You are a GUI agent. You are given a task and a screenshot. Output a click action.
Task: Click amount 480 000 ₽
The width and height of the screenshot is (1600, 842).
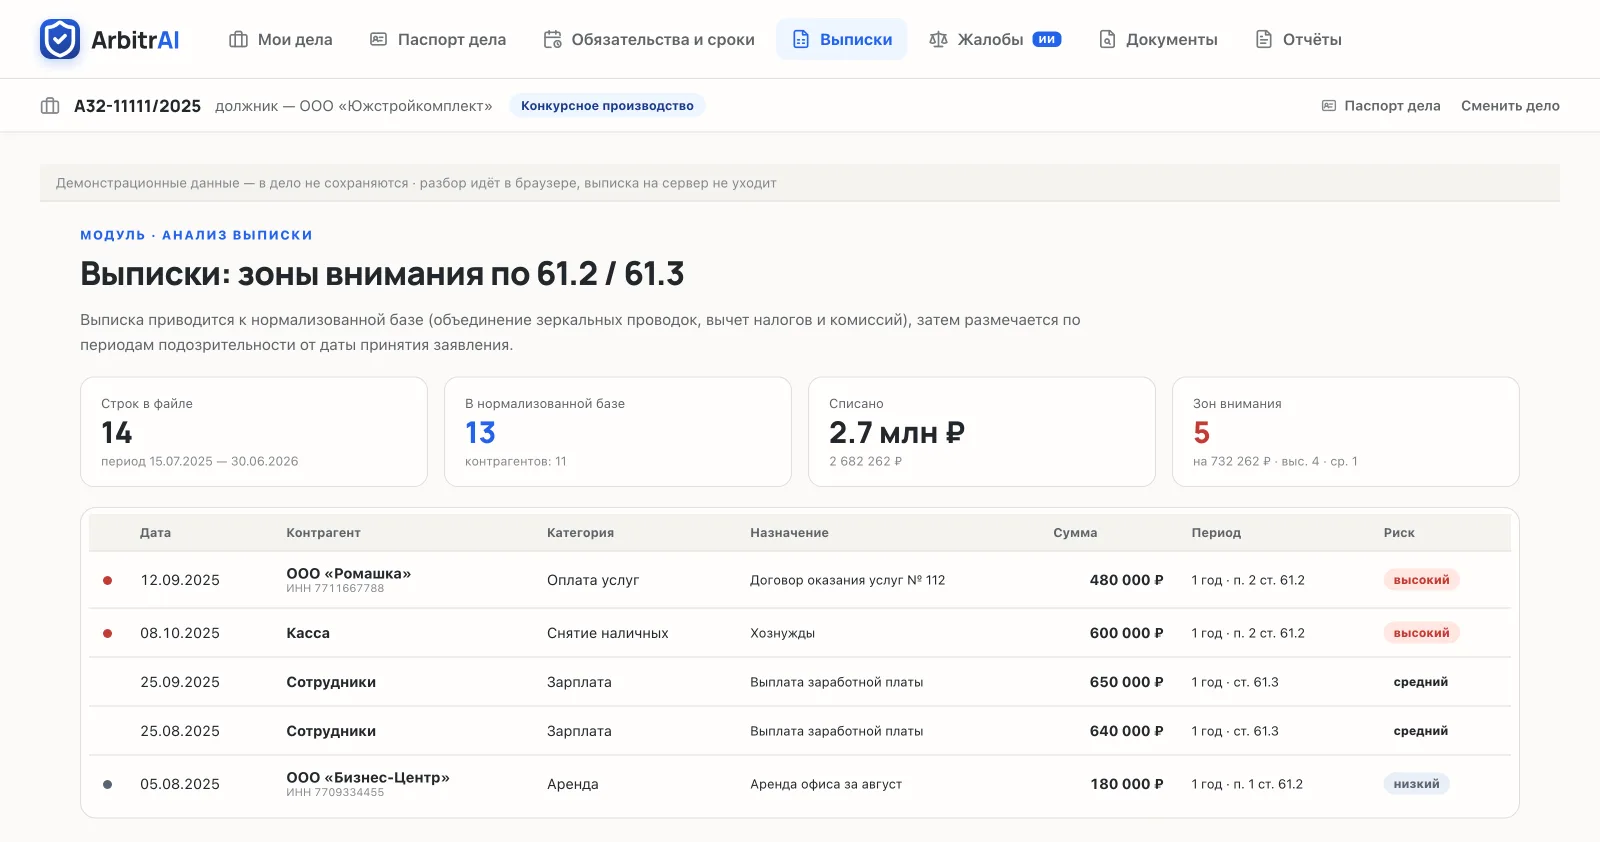1126,580
